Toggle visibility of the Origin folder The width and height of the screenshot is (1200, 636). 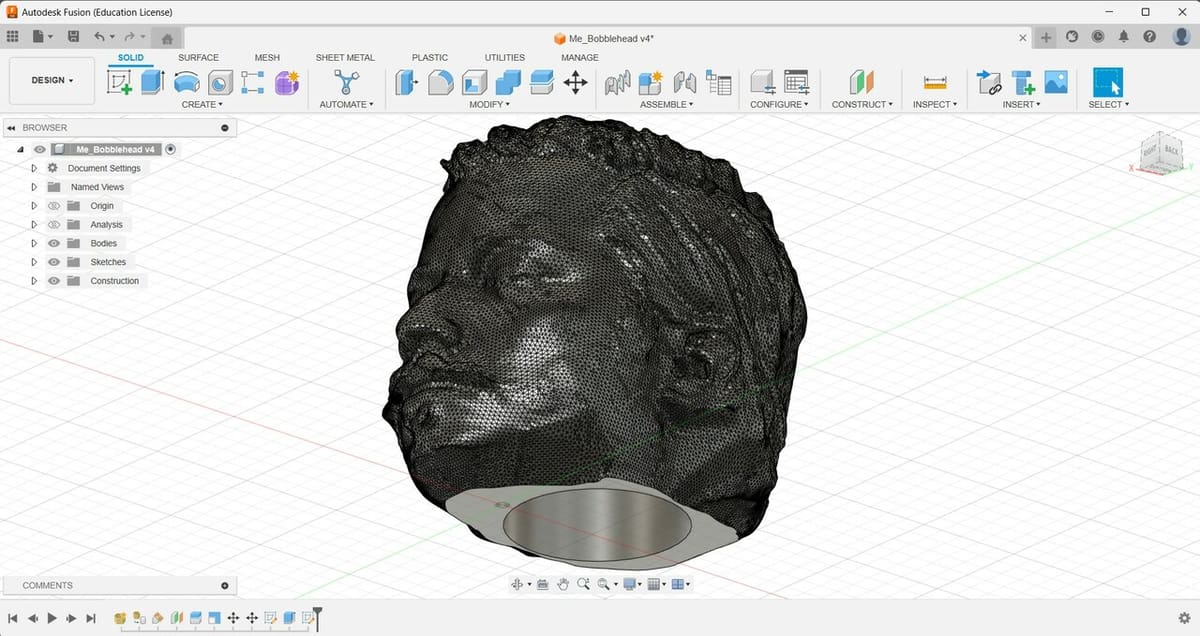point(54,206)
